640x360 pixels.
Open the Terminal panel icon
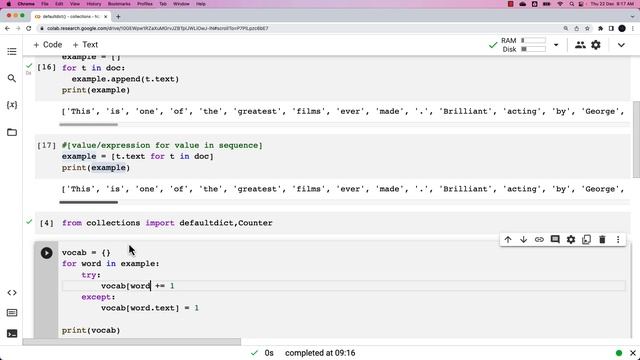[12, 333]
